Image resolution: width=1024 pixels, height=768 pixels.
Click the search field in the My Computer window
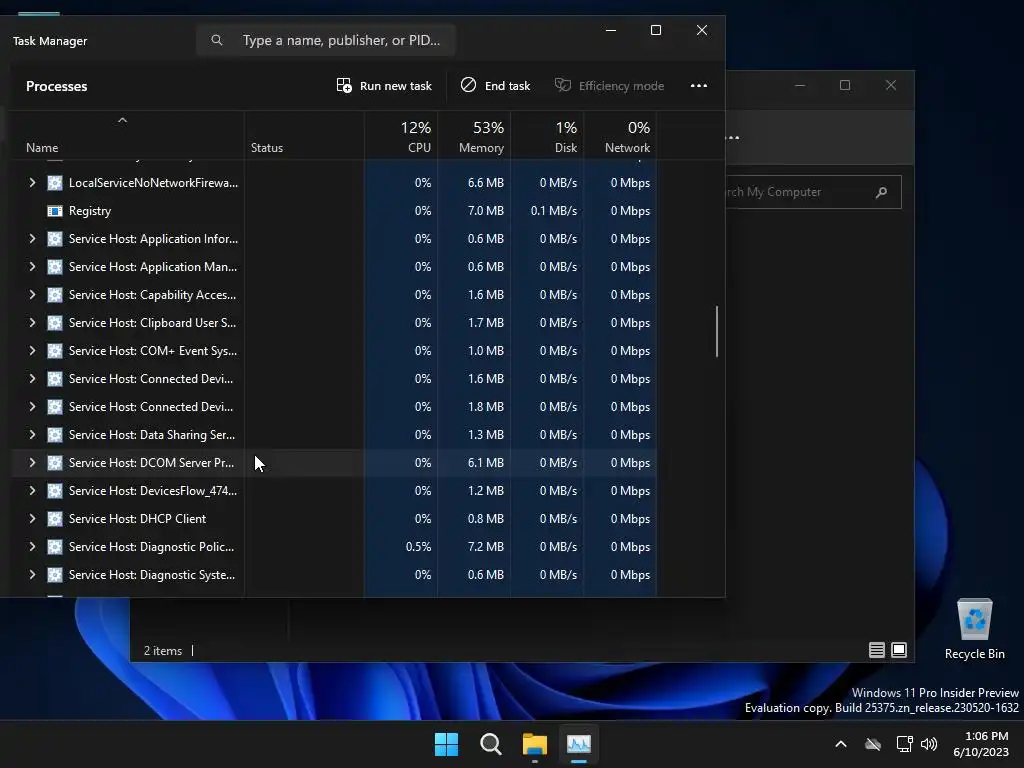tap(813, 192)
